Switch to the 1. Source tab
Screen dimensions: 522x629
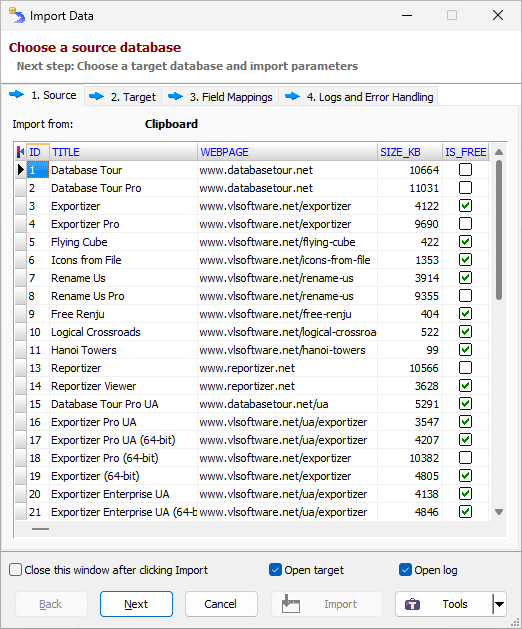(43, 95)
